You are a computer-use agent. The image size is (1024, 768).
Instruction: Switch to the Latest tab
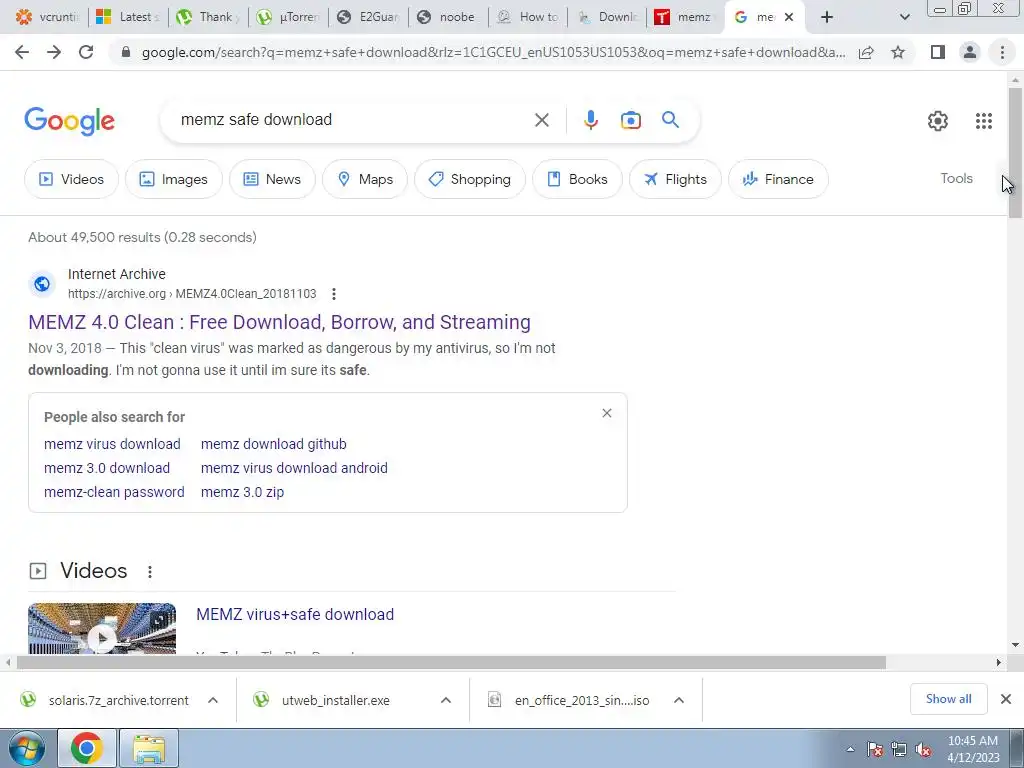click(127, 17)
